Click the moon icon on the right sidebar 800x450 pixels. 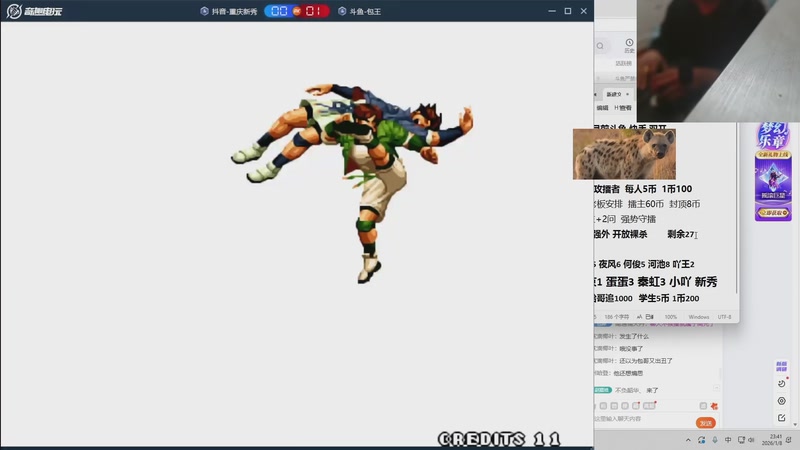tap(782, 384)
